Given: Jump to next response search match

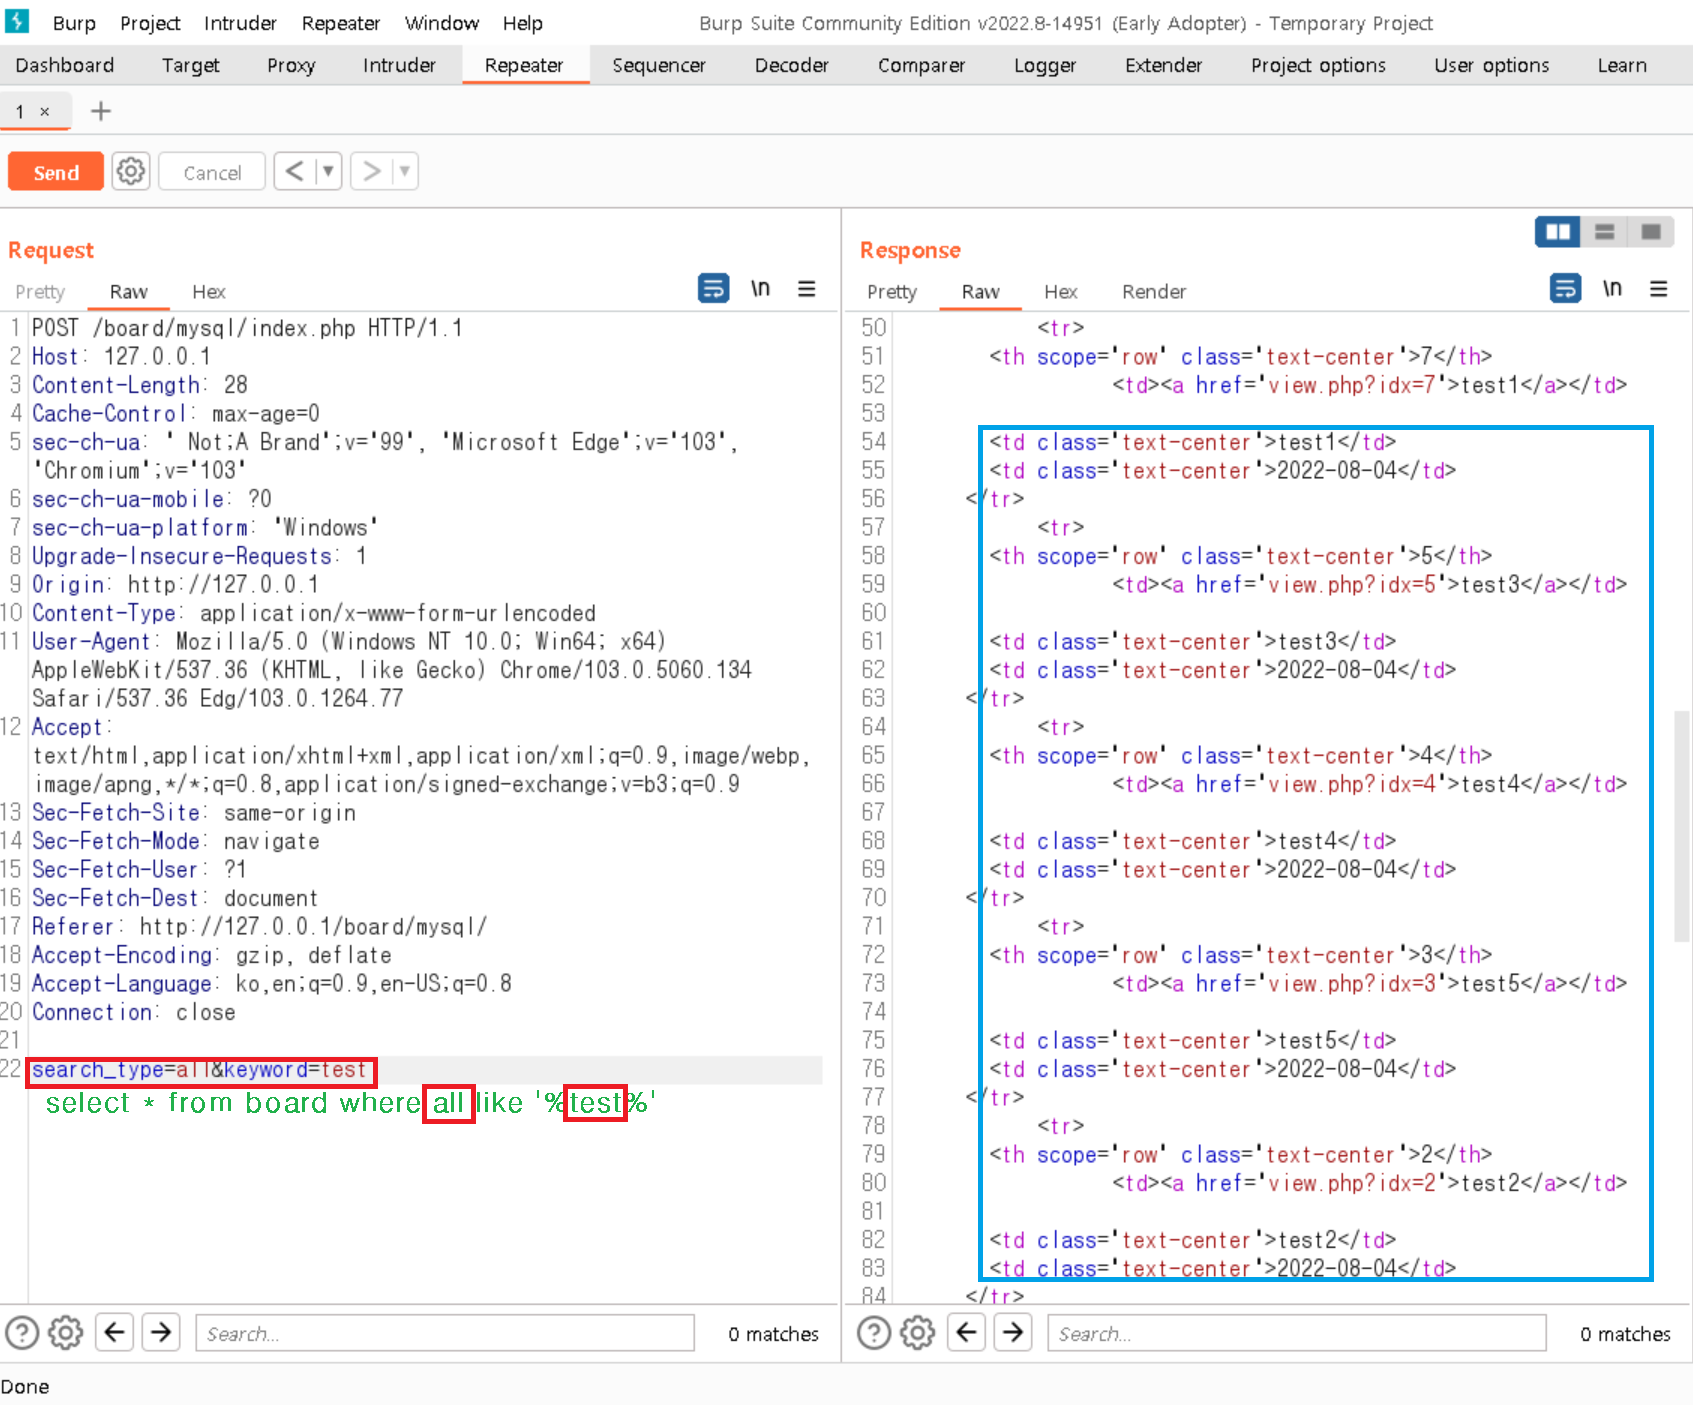Looking at the screenshot, I should coord(1013,1332).
